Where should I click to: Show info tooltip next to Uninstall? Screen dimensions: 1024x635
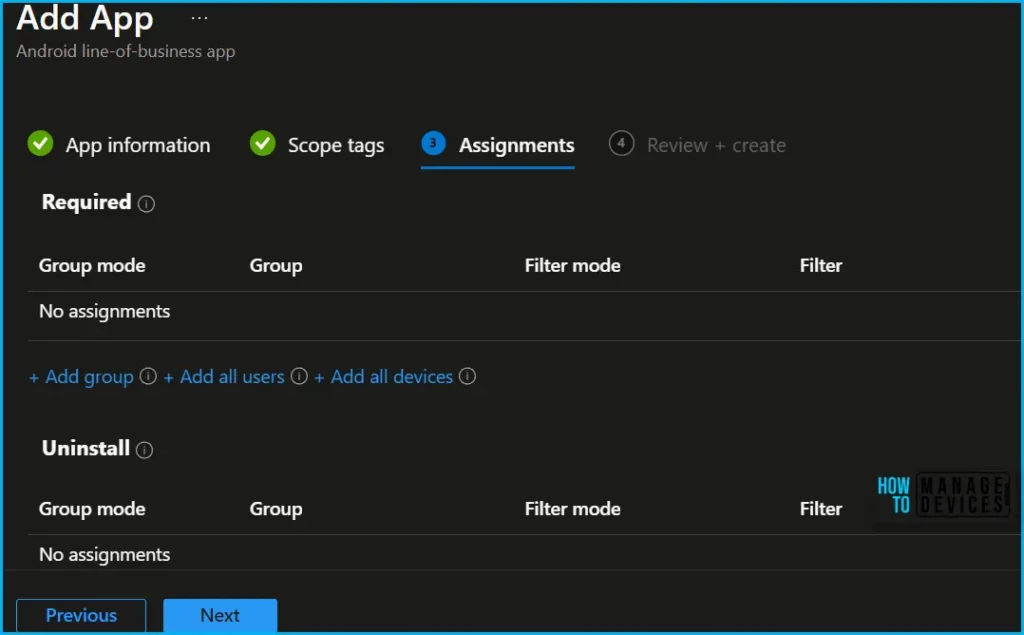[x=144, y=449]
